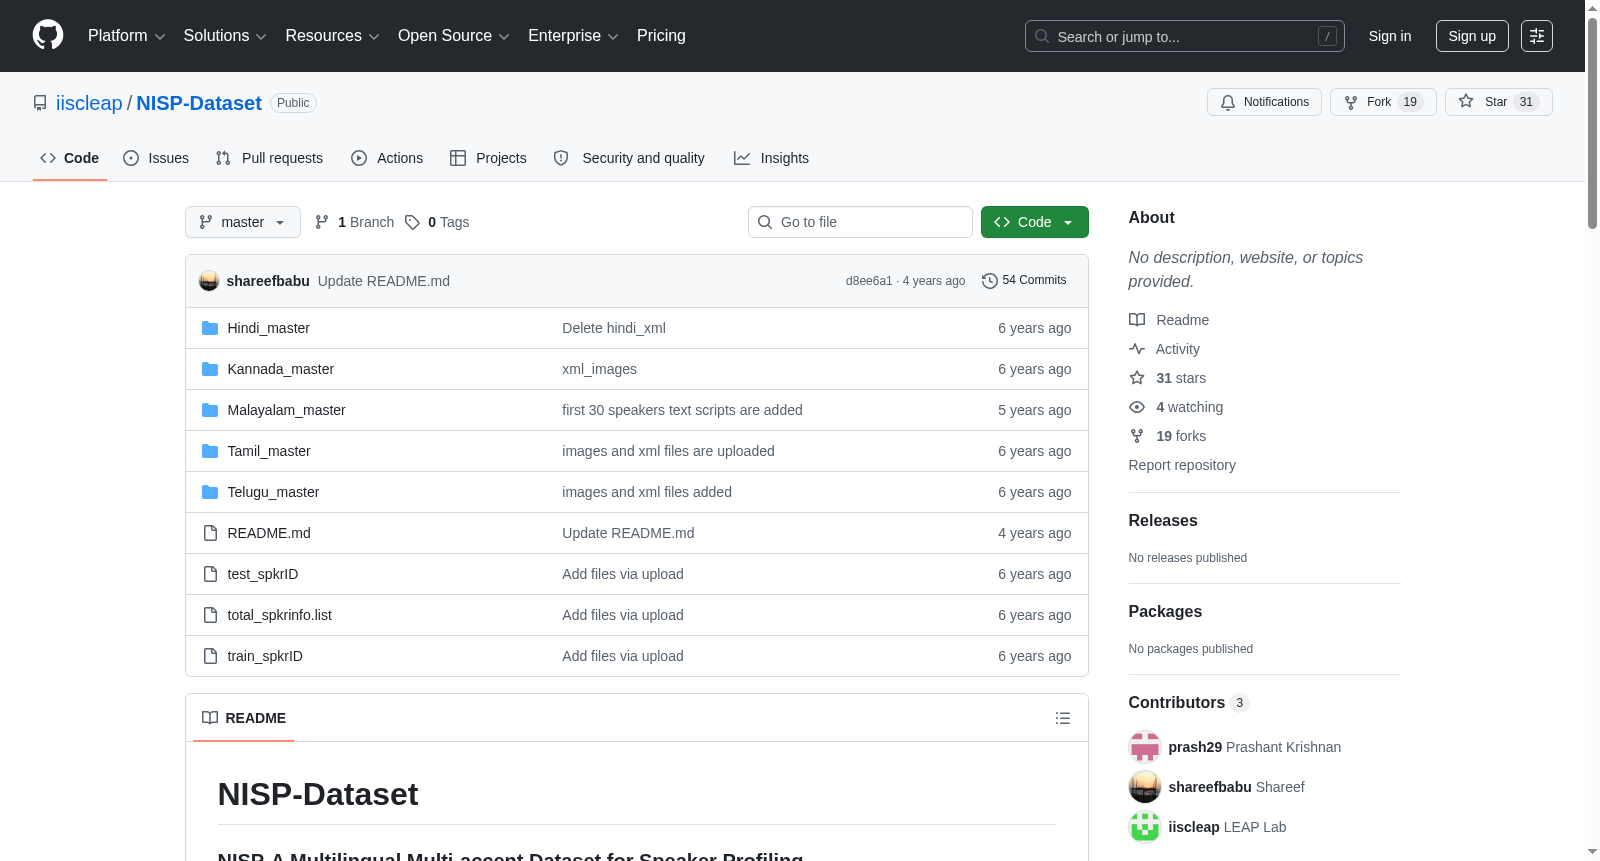View the 1 Branch link

(355, 222)
